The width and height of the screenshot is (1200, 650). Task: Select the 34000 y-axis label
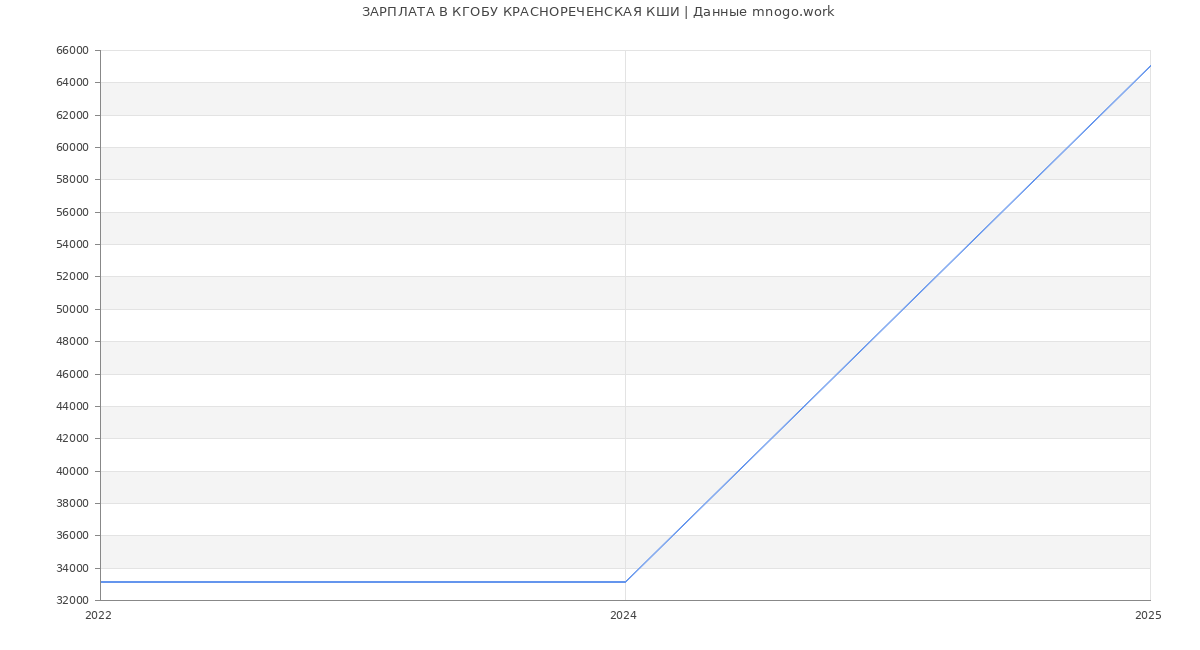(74, 568)
